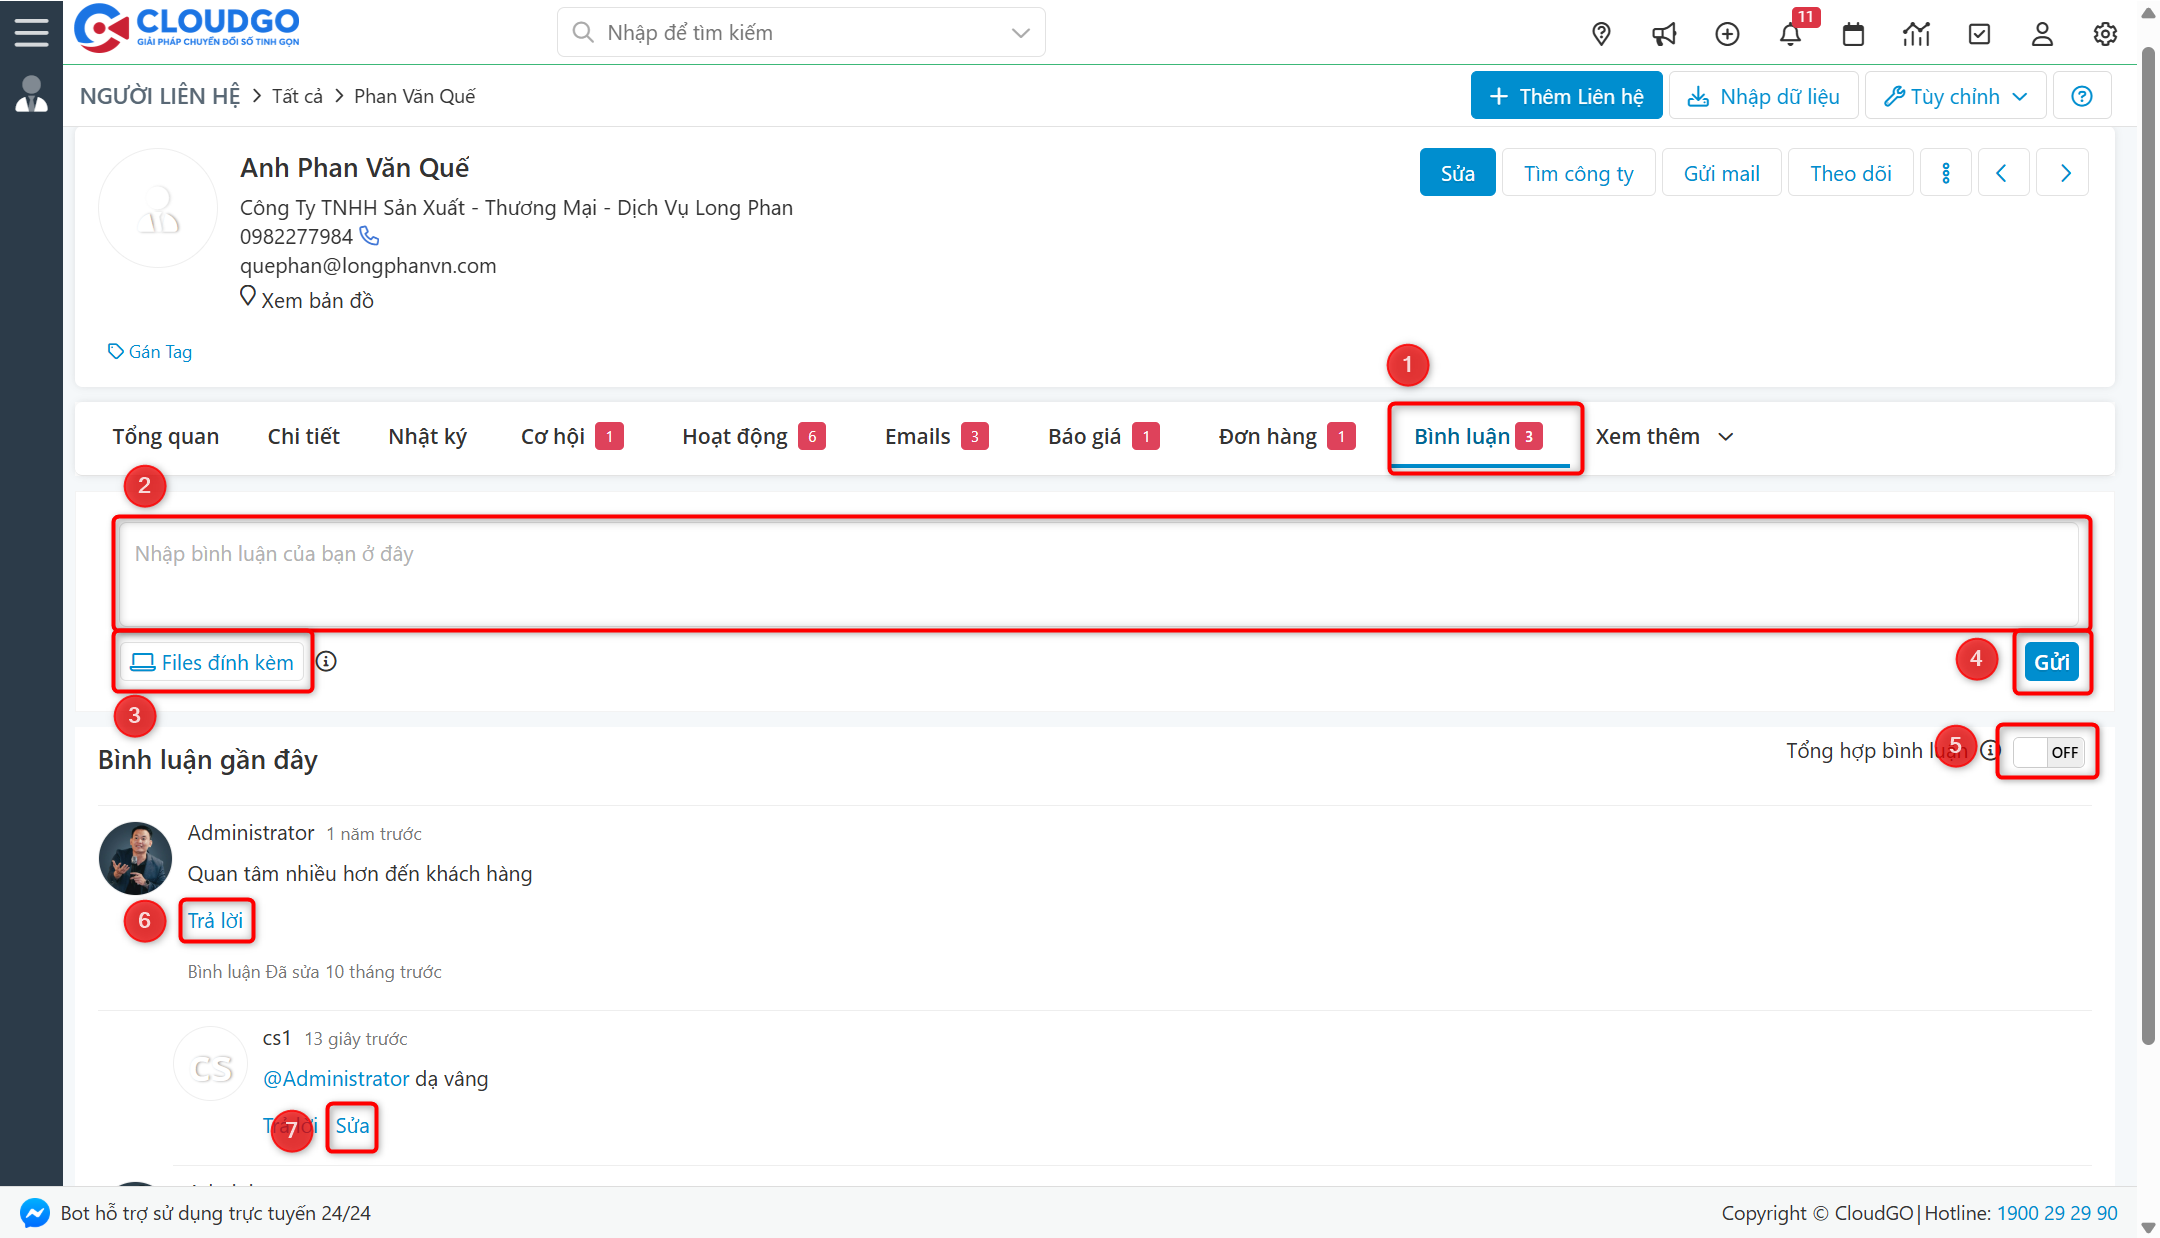Screen dimensions: 2160x1238
Task: Open the announcements megaphone icon
Action: (1664, 33)
